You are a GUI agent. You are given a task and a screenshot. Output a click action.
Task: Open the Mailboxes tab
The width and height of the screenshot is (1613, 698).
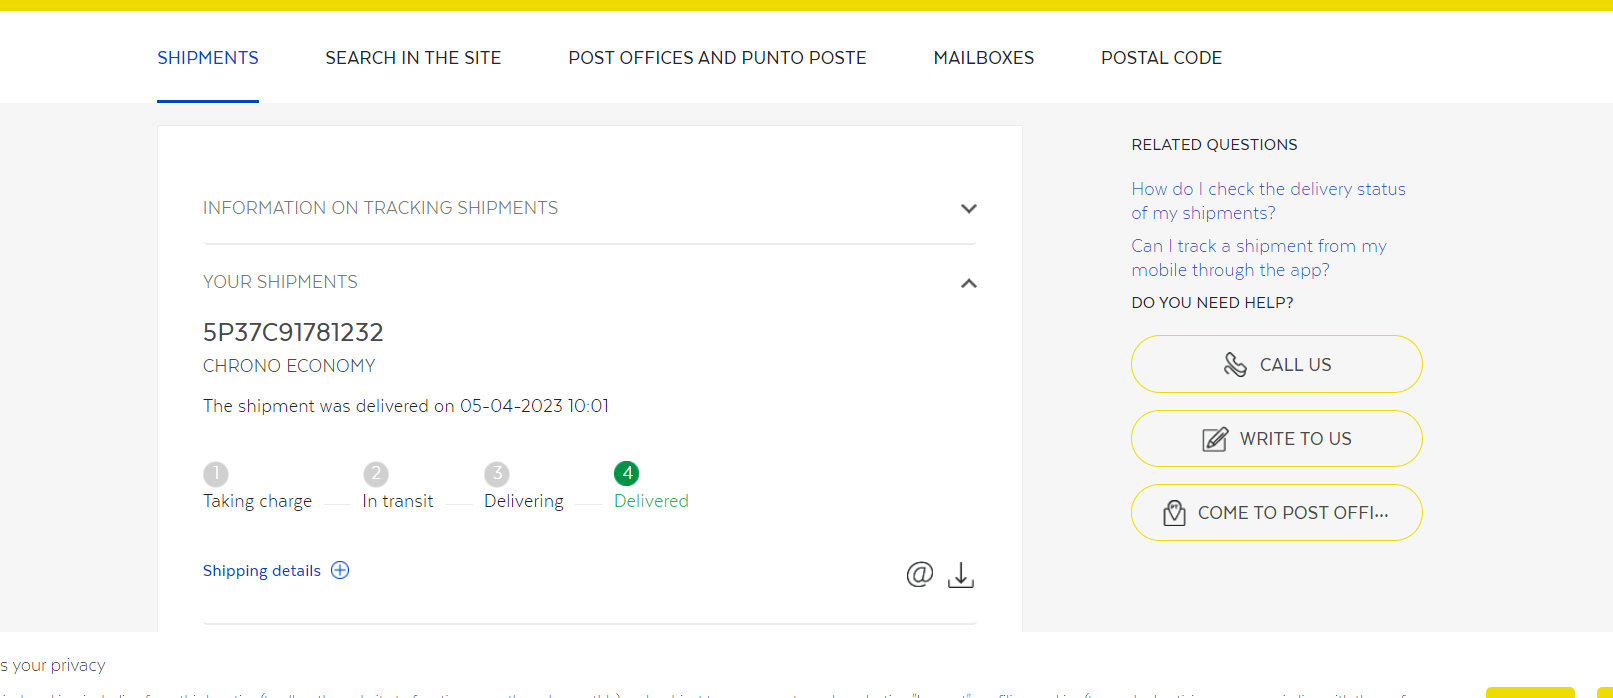(983, 58)
